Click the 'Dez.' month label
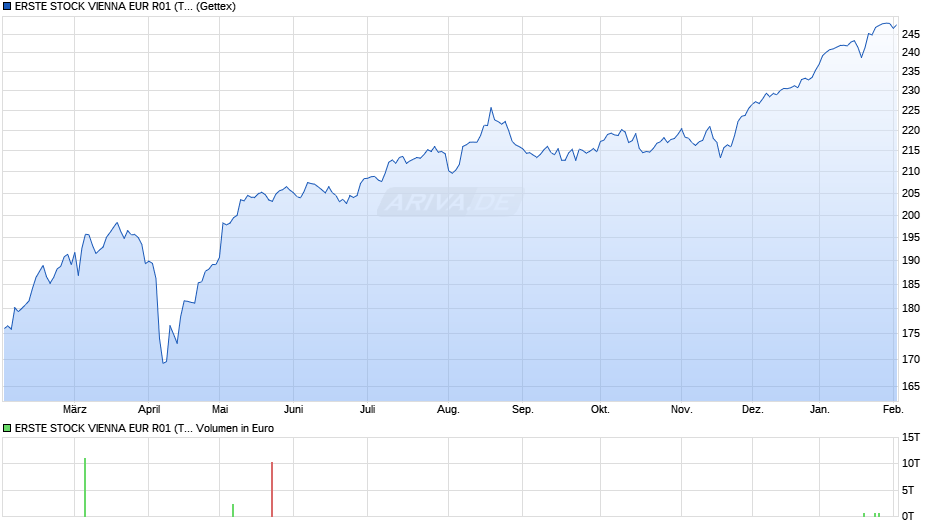 coord(753,409)
